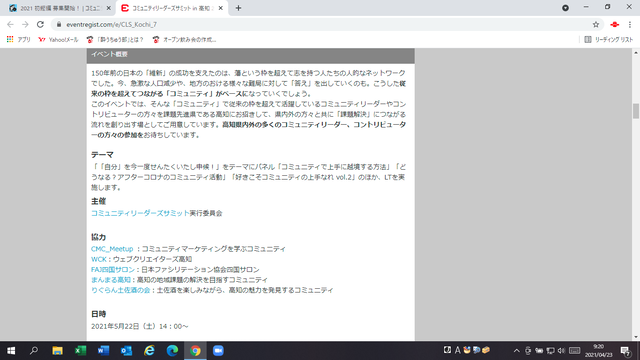640x360 pixels.
Task: Click the テーマ heading
Action: [x=102, y=155]
